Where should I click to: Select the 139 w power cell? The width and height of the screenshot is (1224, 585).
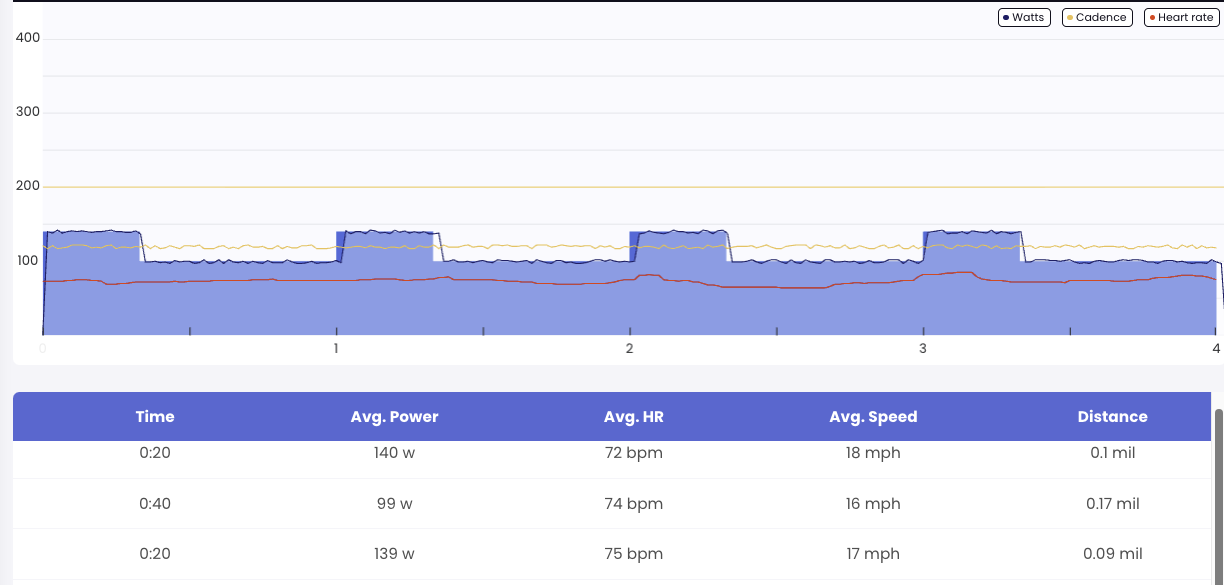[394, 554]
